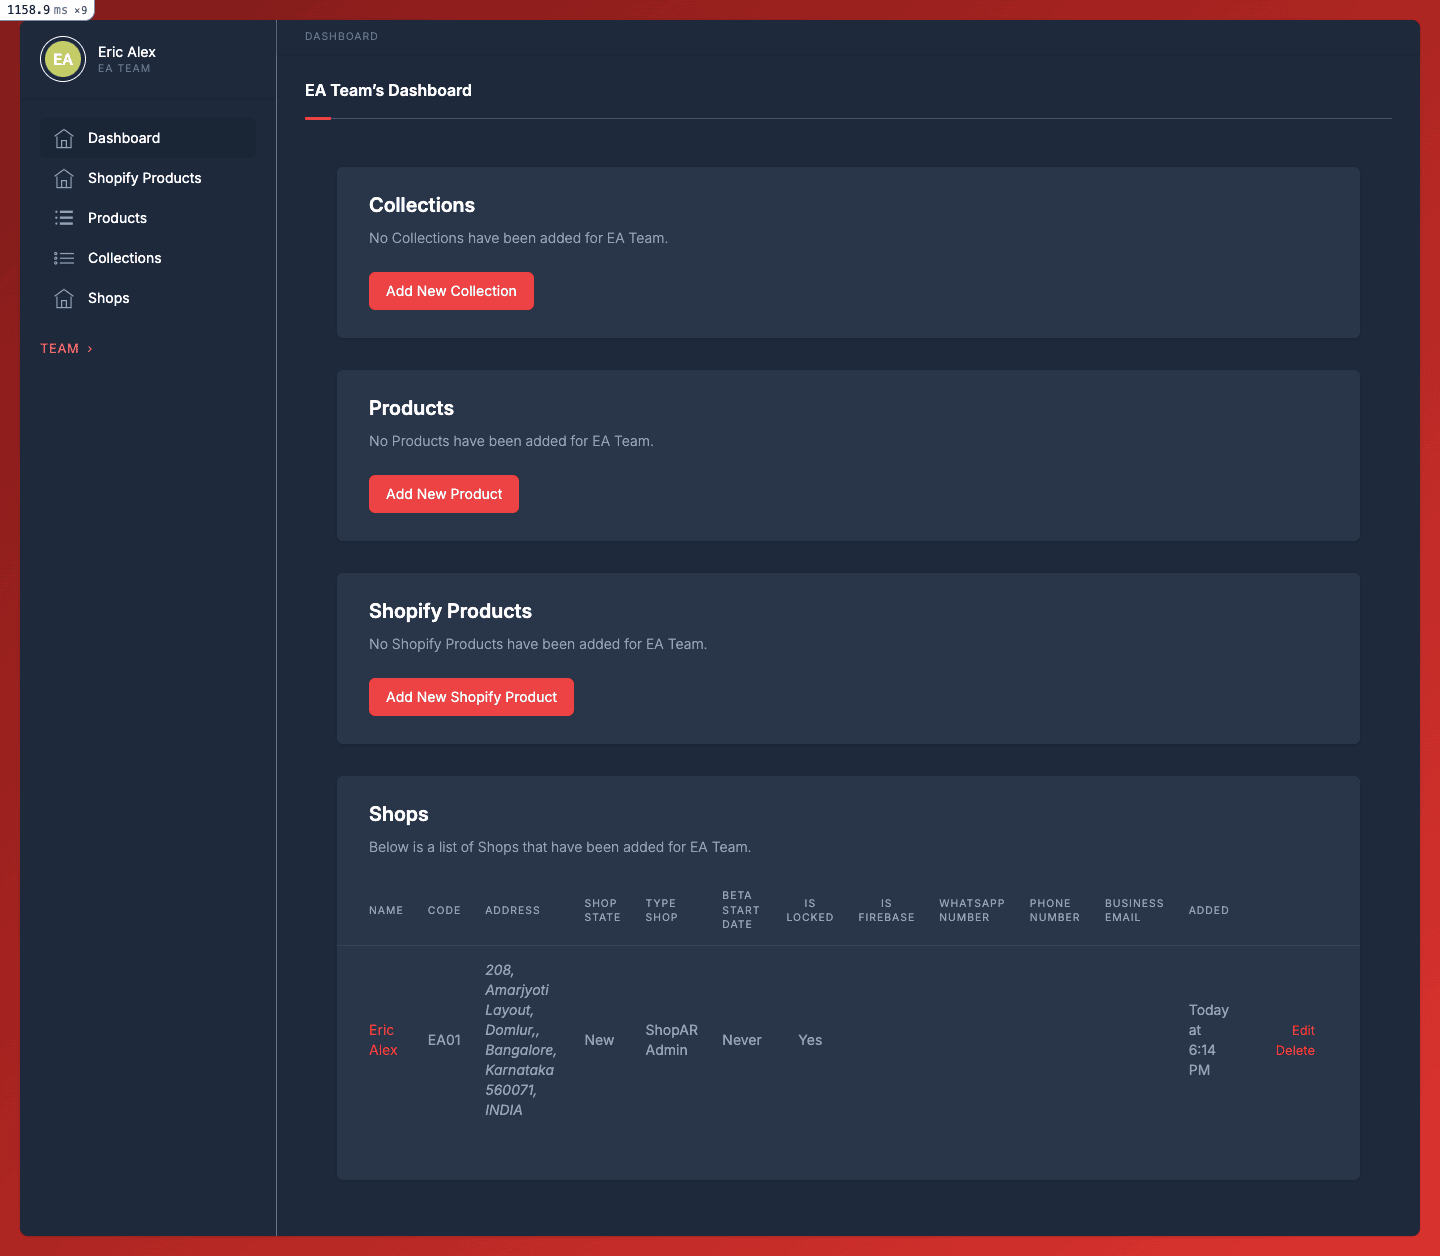Click the 1158.9 ms debug timing badge

tap(47, 10)
